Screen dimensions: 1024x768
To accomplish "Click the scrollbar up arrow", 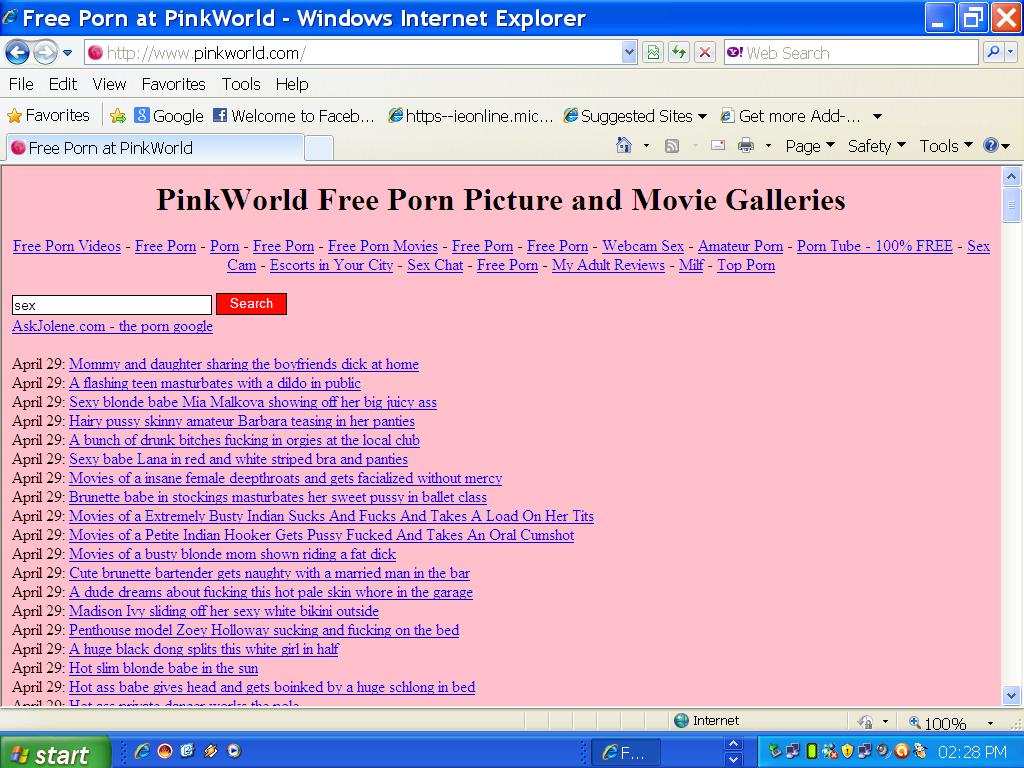I will click(1011, 176).
